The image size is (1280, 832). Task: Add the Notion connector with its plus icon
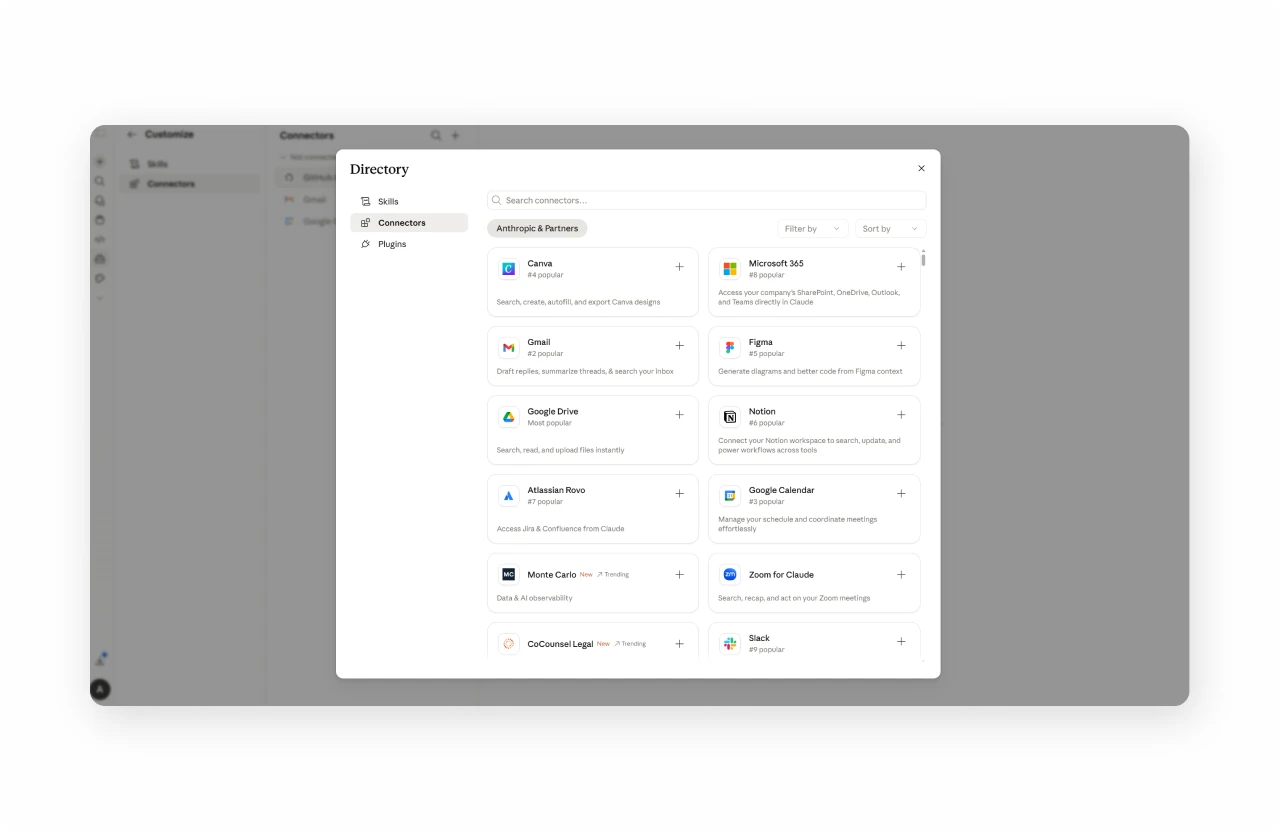[901, 415]
